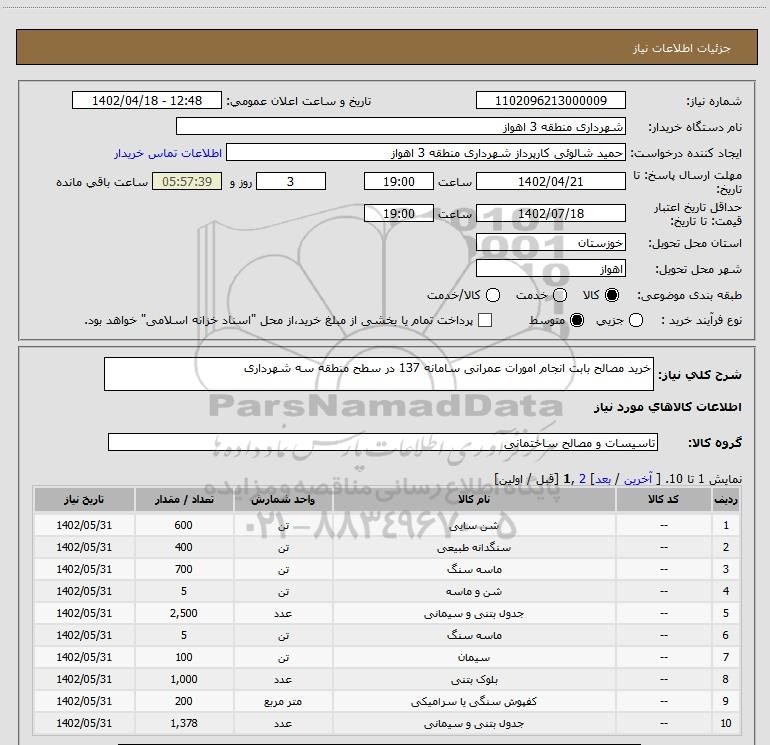770x745 pixels.
Task: Click the کد کالا column header
Action: (663, 499)
